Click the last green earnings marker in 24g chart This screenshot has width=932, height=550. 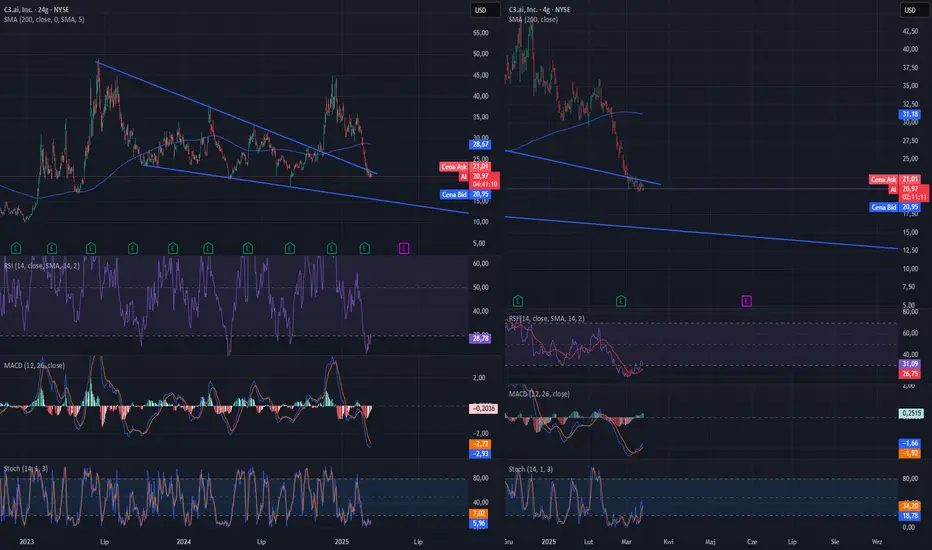[365, 248]
